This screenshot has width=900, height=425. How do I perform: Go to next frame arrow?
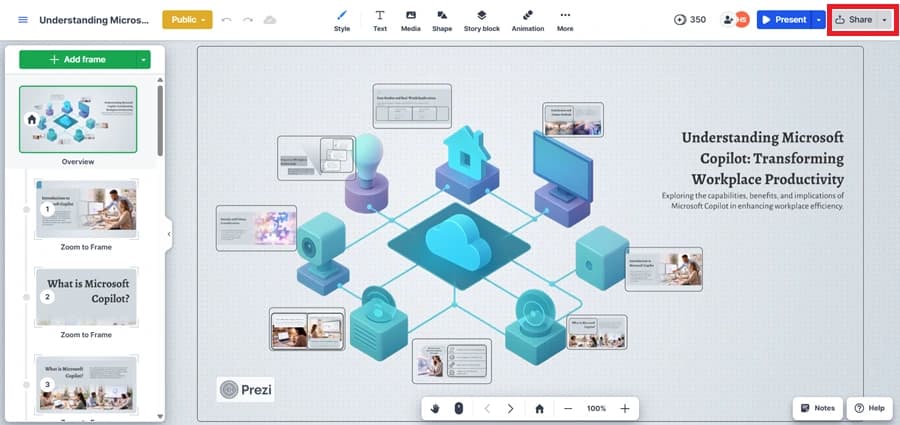(x=510, y=408)
